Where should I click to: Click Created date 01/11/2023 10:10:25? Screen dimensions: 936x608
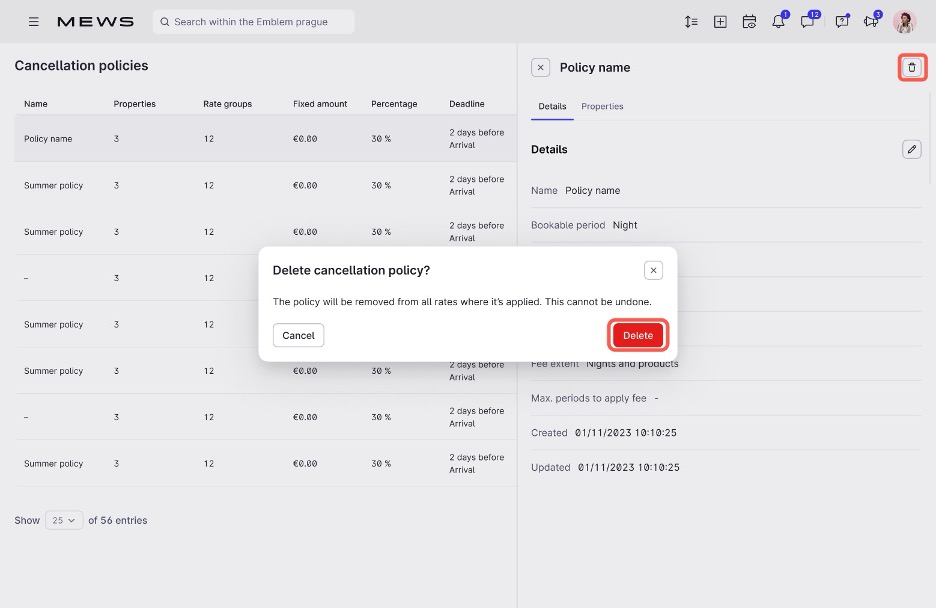(626, 433)
